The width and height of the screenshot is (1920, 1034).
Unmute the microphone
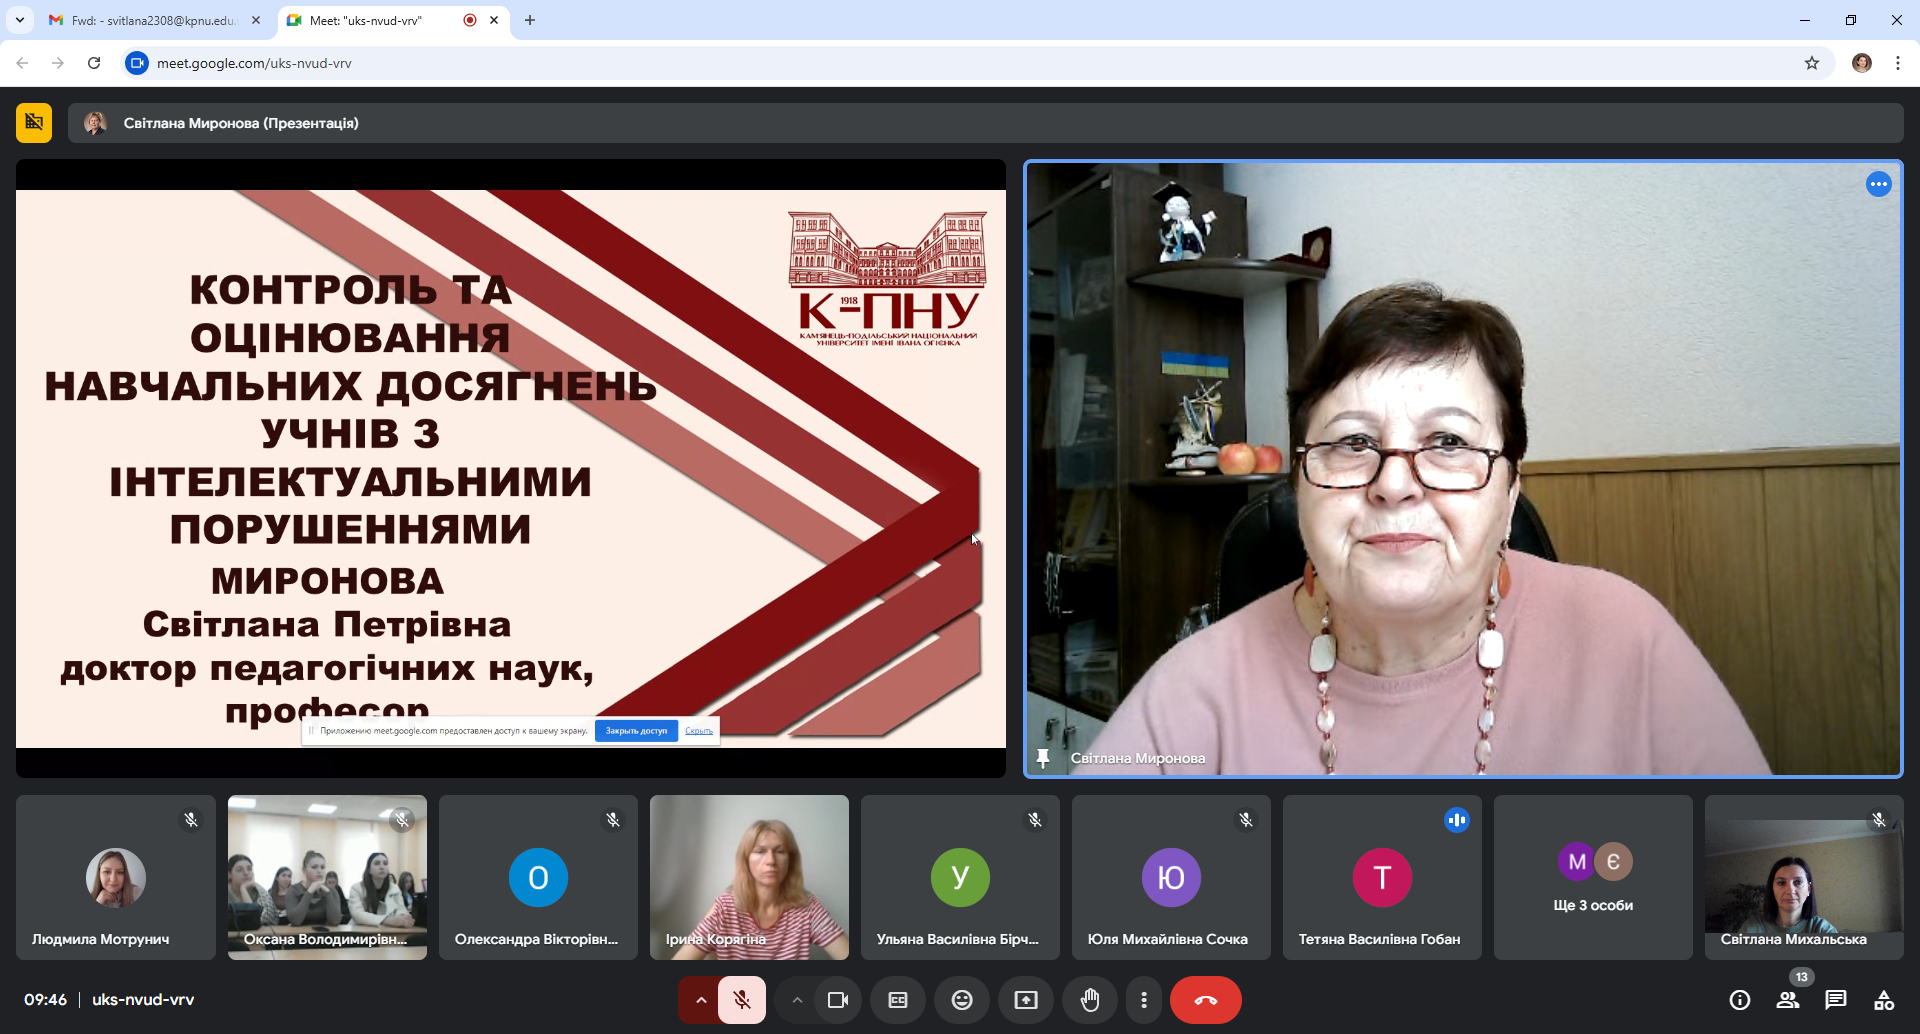coord(742,1000)
